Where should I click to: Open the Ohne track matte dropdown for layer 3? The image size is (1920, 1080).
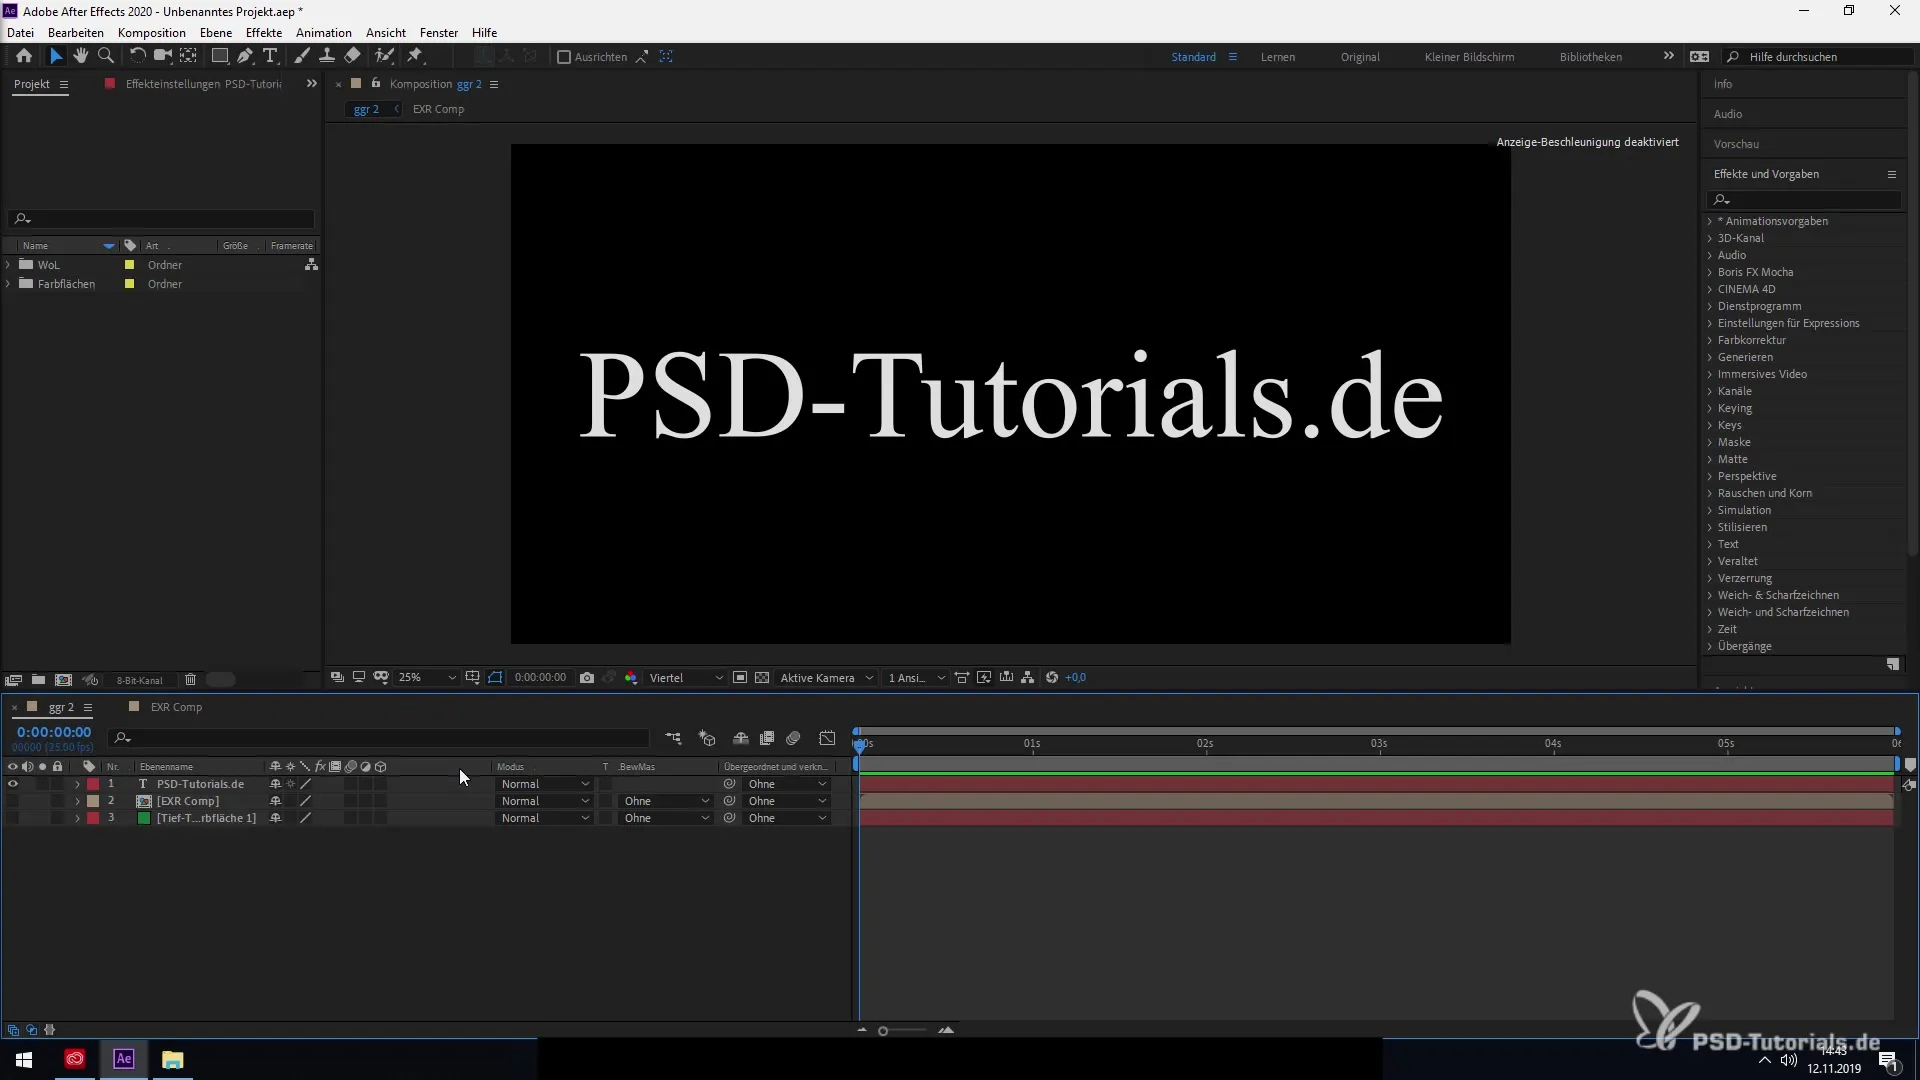(666, 818)
